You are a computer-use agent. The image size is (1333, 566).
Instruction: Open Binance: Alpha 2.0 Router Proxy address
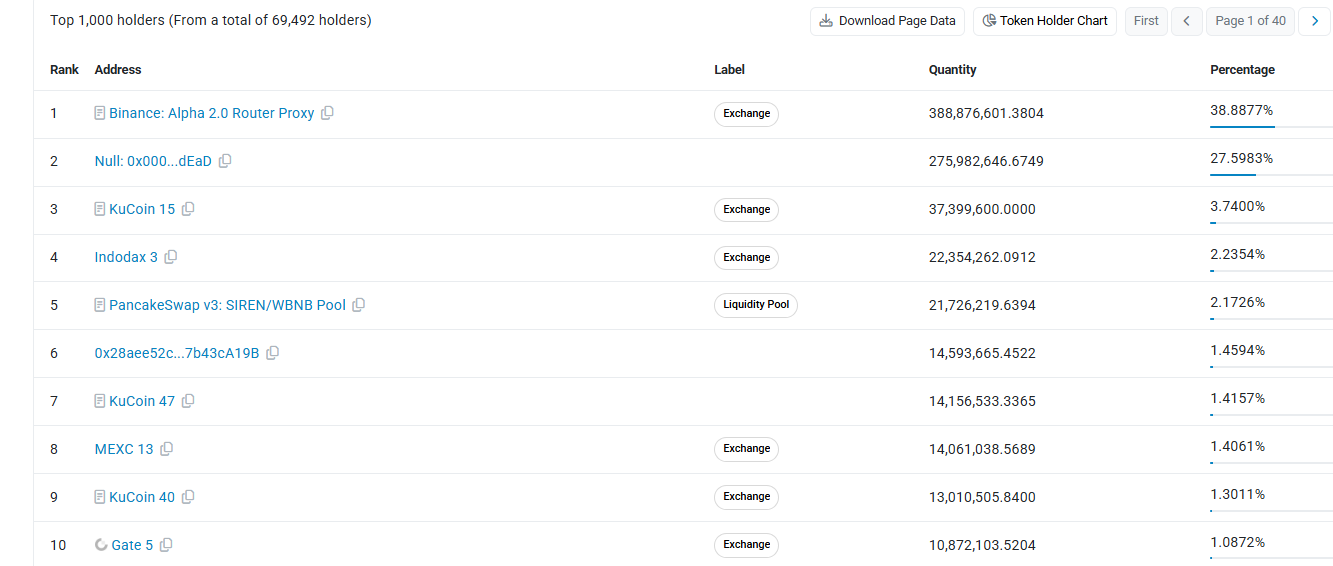coord(212,113)
